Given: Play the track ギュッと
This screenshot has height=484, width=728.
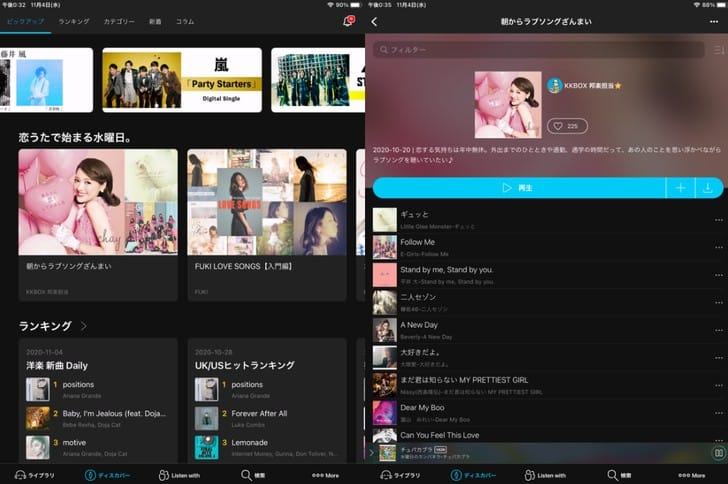Looking at the screenshot, I should [541, 220].
